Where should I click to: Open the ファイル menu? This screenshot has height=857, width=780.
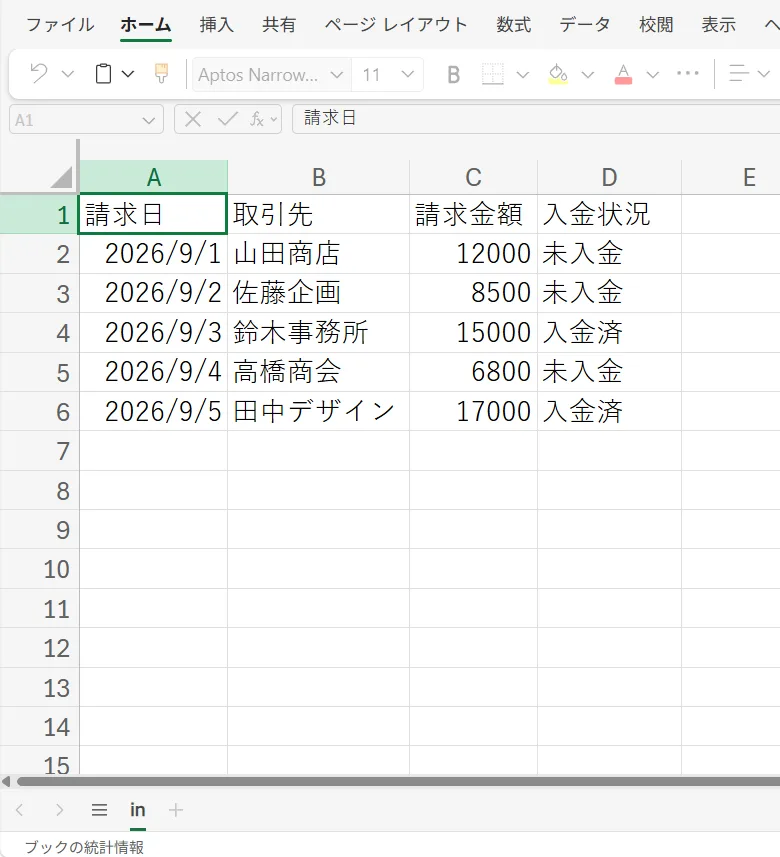pos(60,25)
